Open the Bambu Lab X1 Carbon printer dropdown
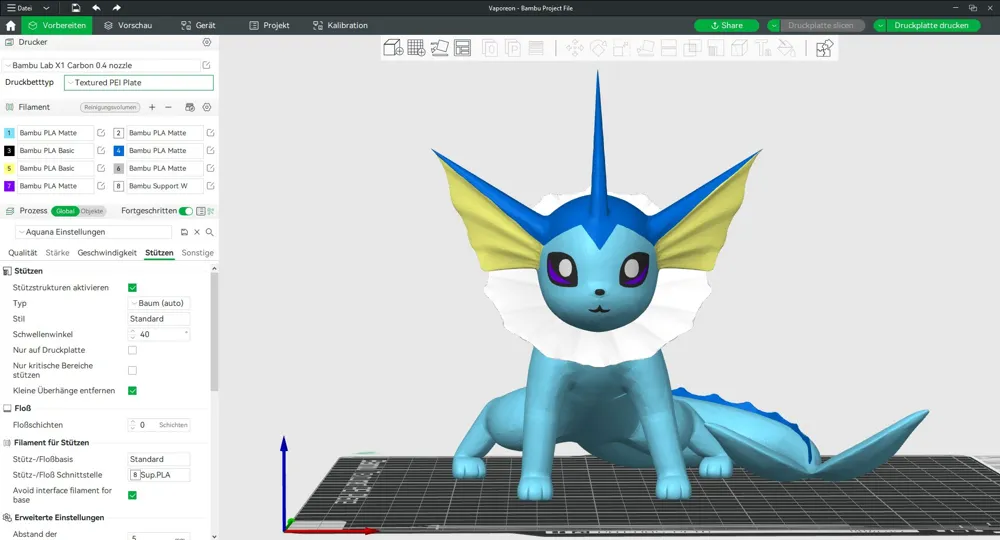Viewport: 1000px width, 540px height. coord(102,65)
